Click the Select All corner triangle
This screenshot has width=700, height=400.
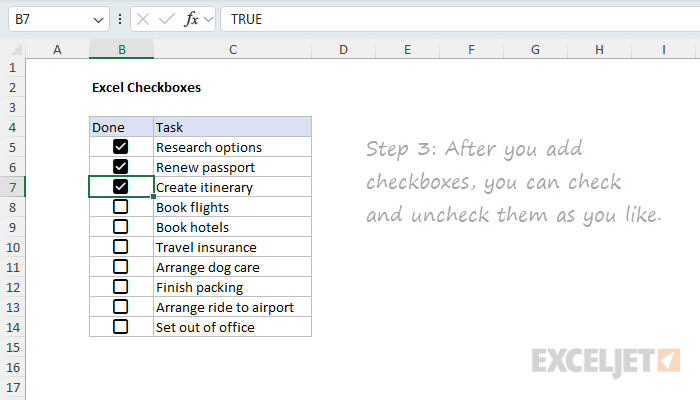16,49
